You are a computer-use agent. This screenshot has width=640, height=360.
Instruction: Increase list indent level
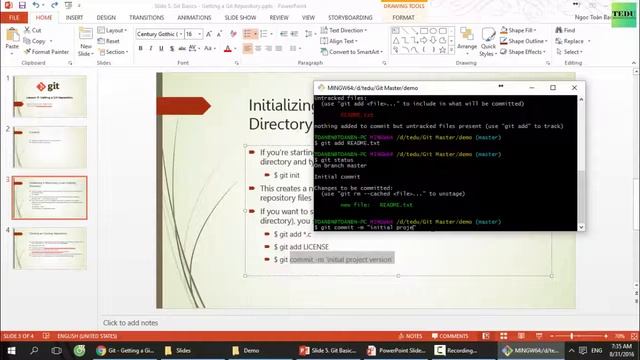294,34
